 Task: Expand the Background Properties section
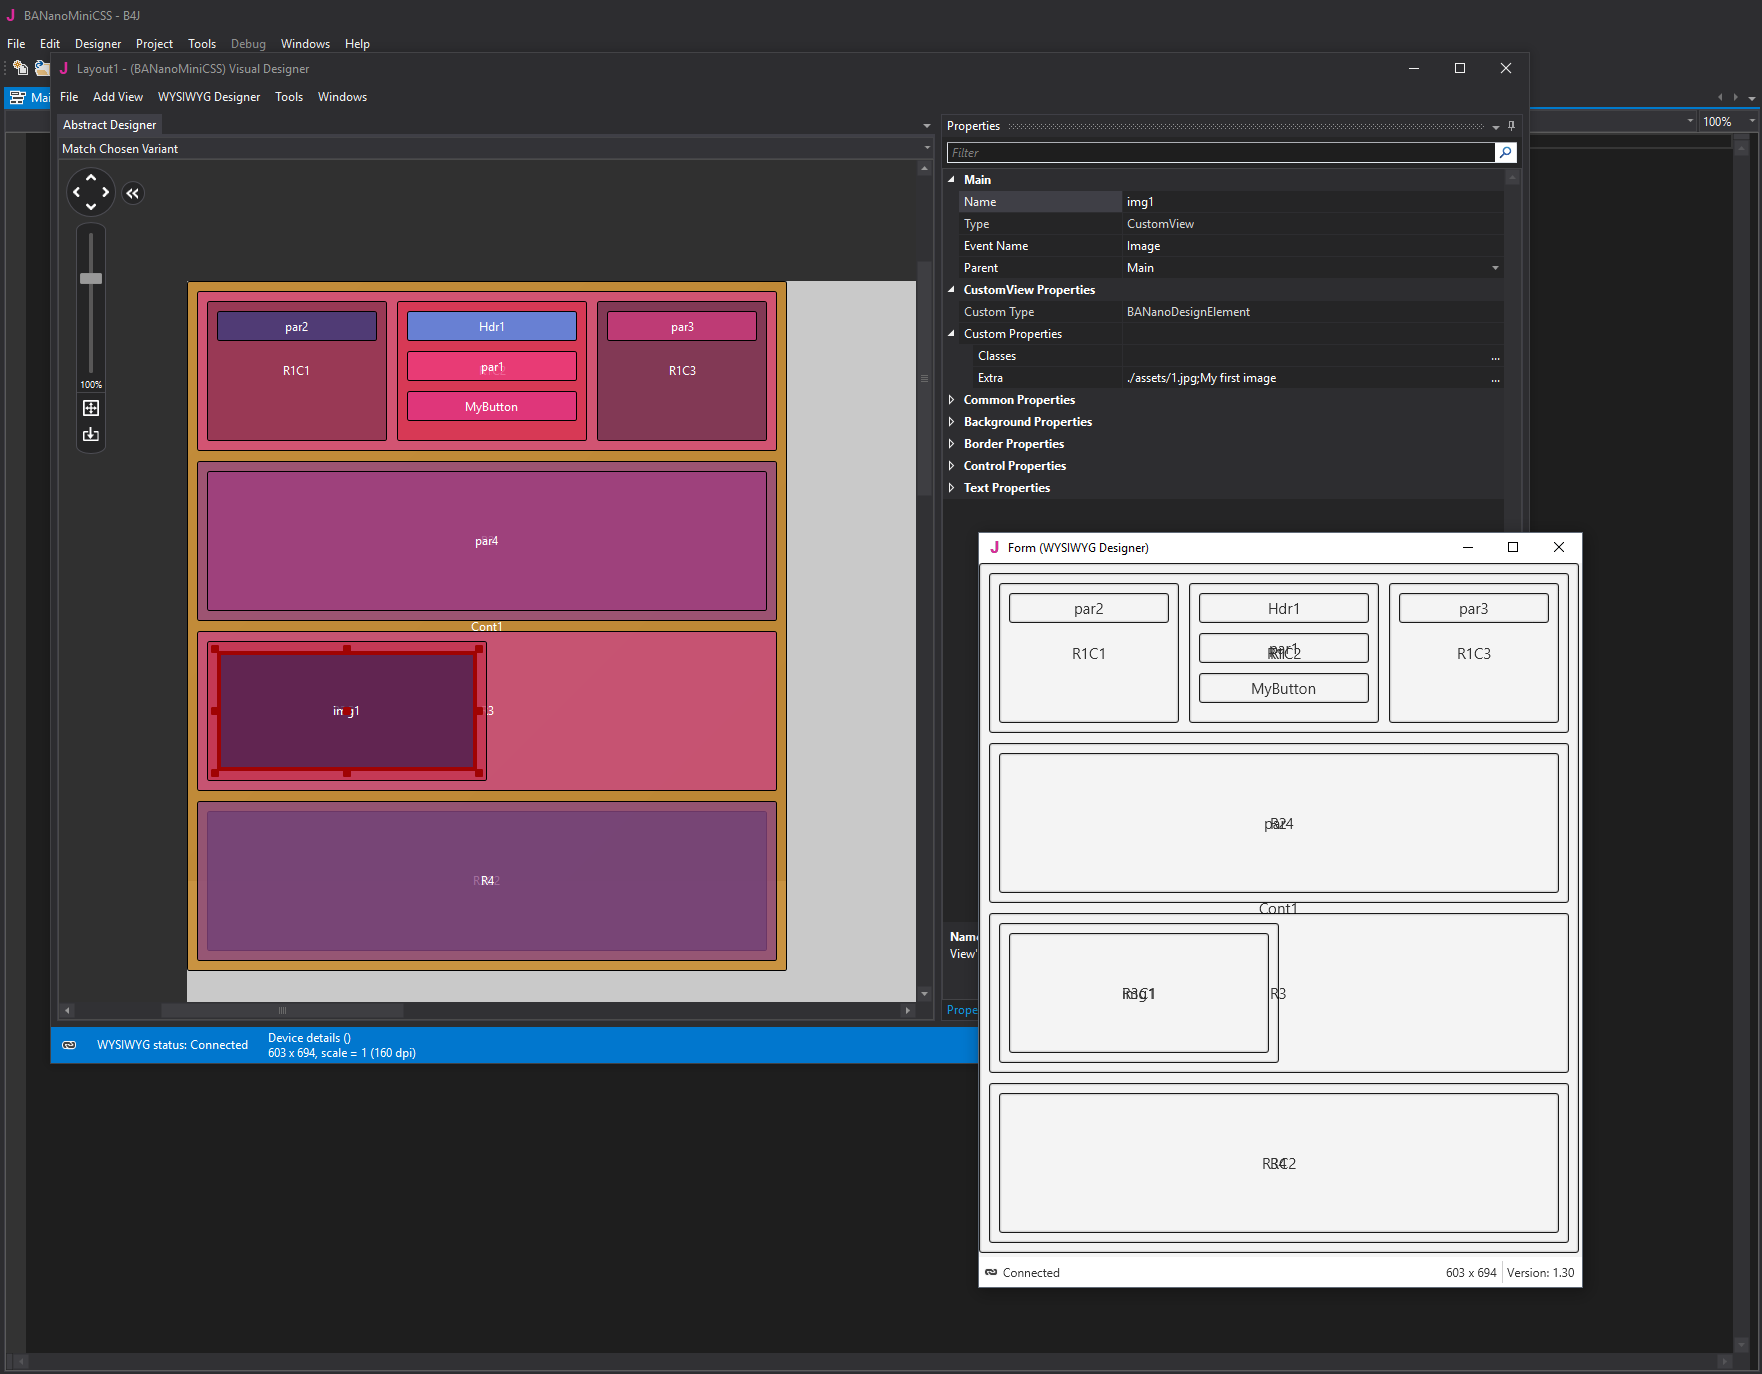951,422
